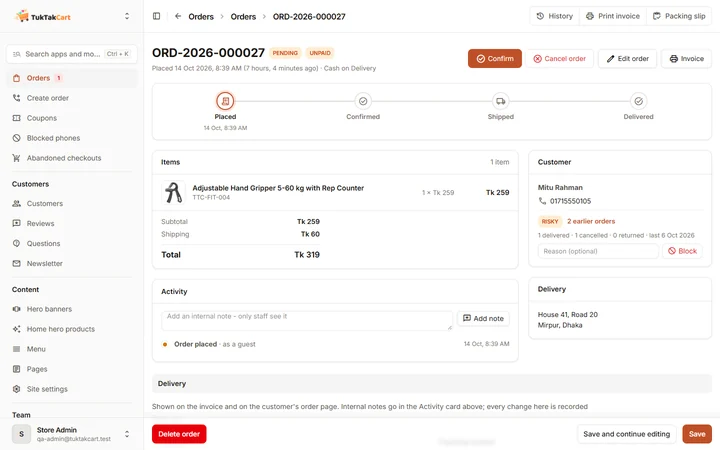The width and height of the screenshot is (720, 450).
Task: Click Cancel order button
Action: (560, 59)
